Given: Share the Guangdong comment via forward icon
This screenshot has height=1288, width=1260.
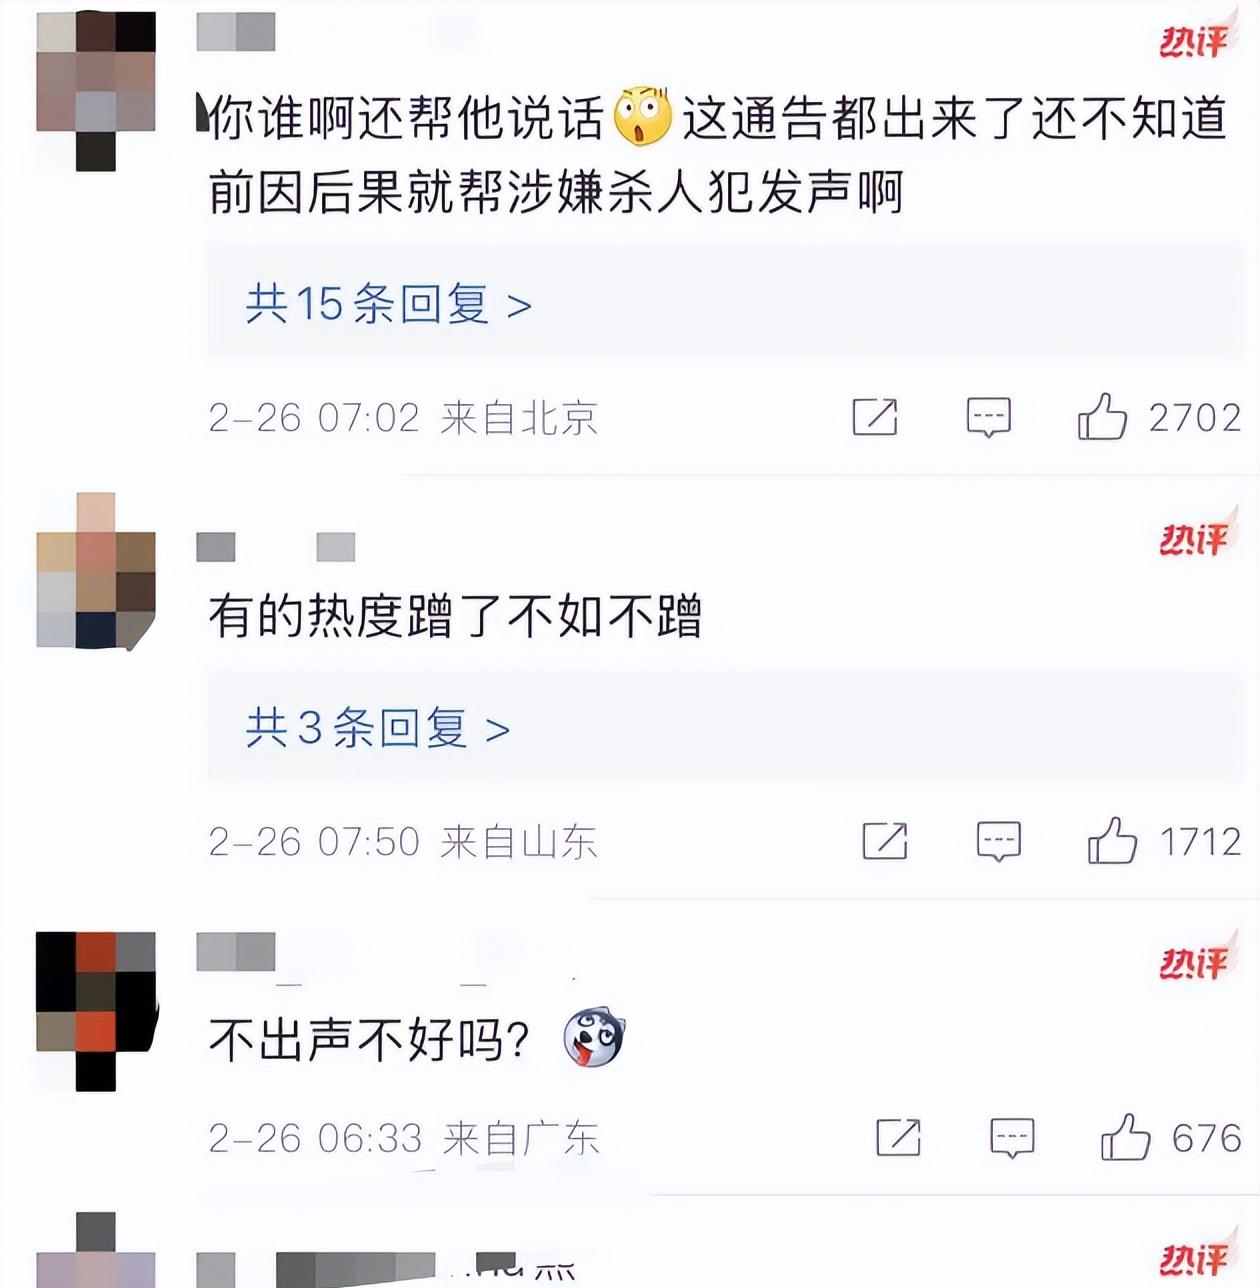Looking at the screenshot, I should pos(898,1137).
